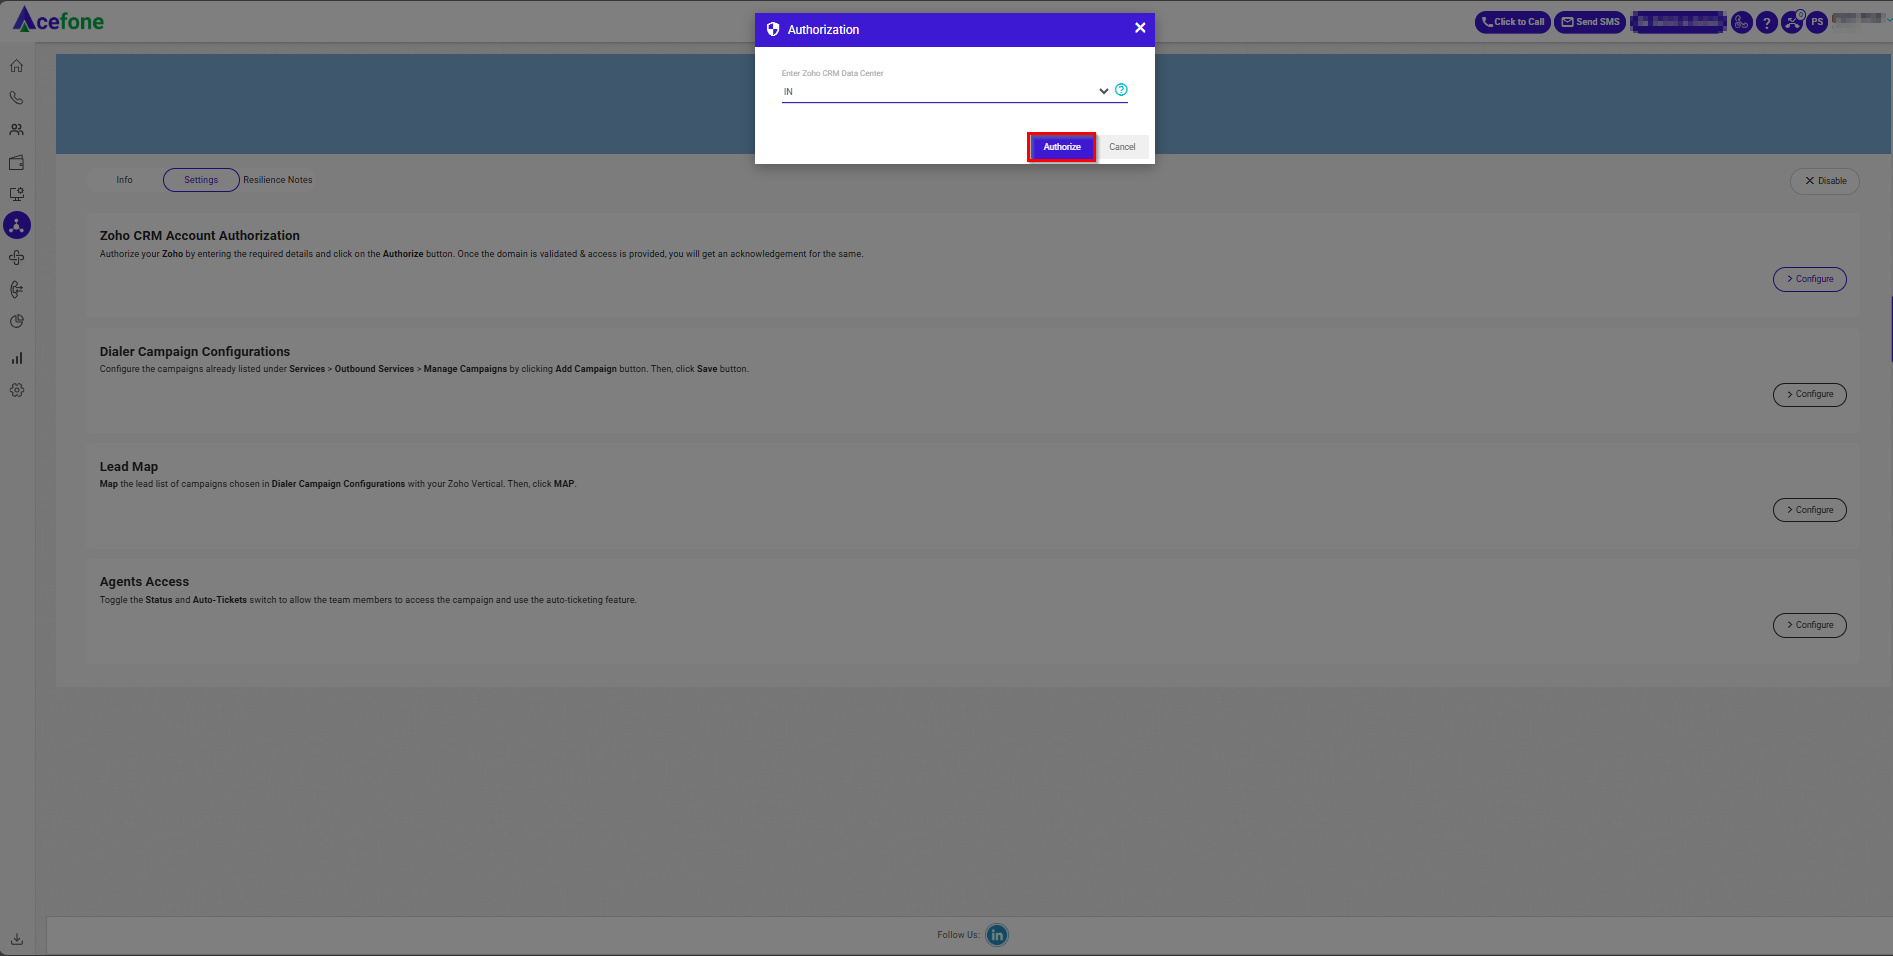Open the Zoho CRM Data Center dropdown
This screenshot has width=1893, height=956.
pyautogui.click(x=946, y=91)
